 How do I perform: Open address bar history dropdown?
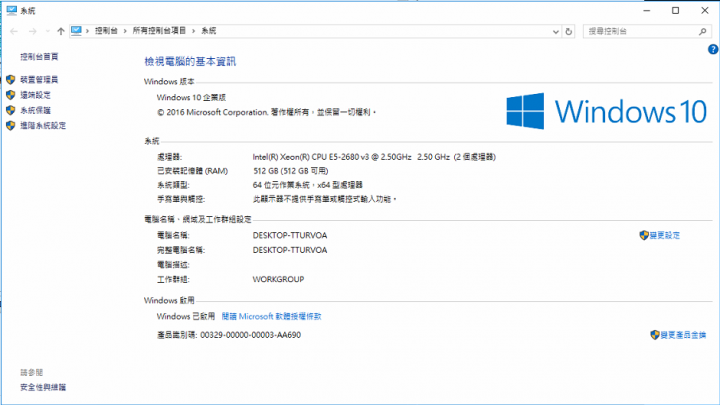[x=556, y=31]
